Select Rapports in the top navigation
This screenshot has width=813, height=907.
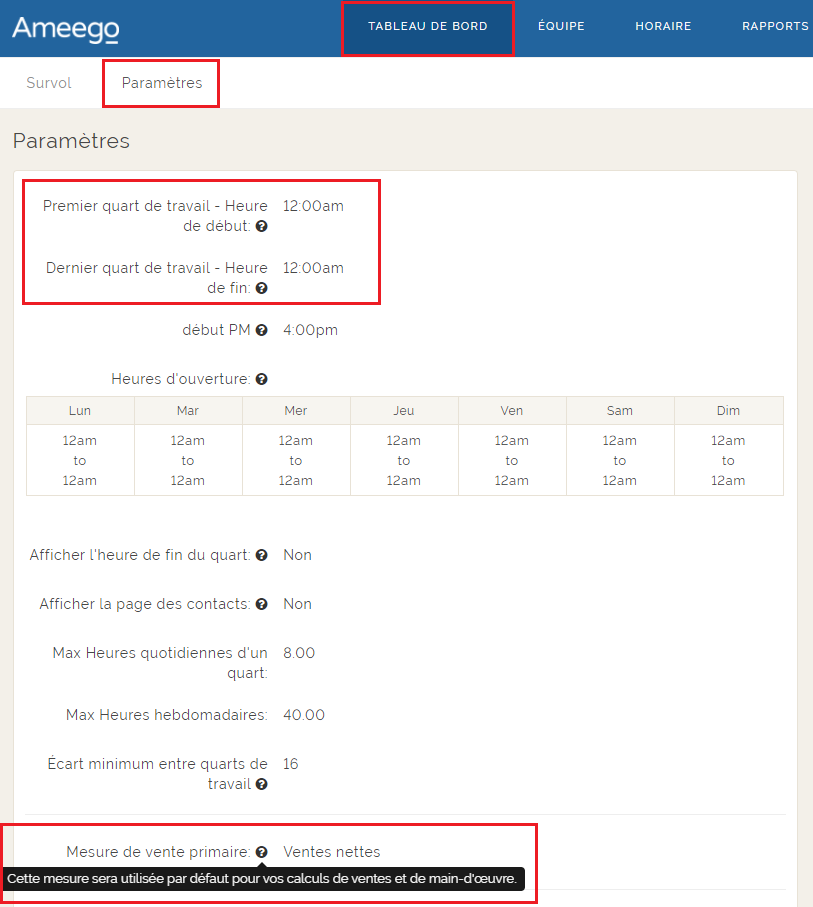tap(775, 27)
